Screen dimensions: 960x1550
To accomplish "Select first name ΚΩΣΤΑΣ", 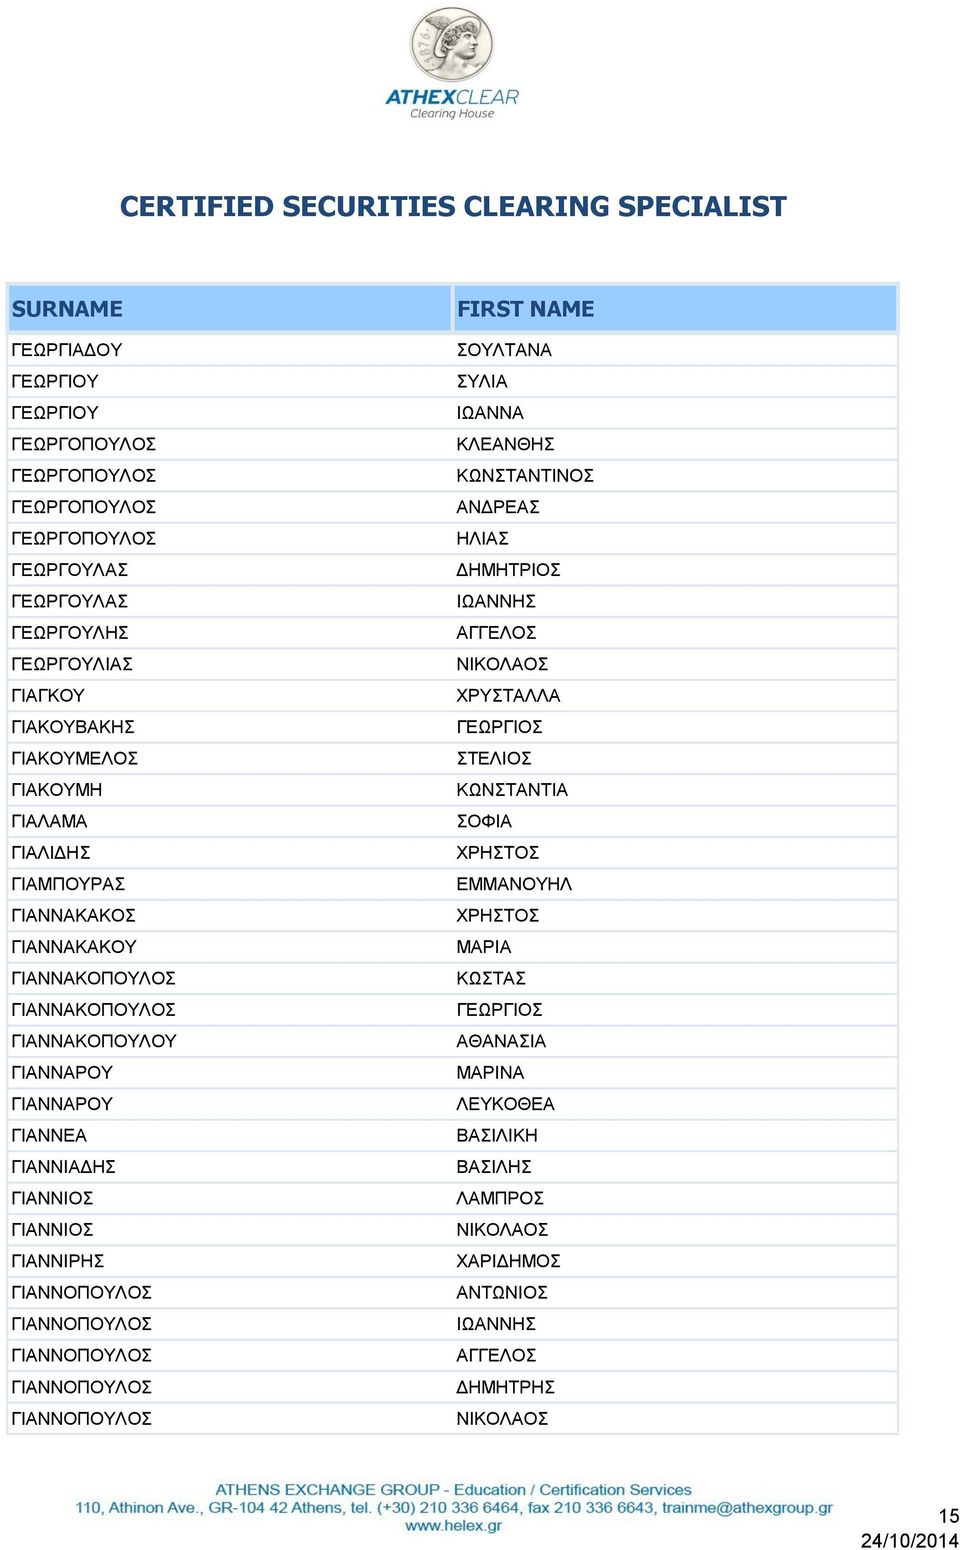I will click(x=491, y=979).
